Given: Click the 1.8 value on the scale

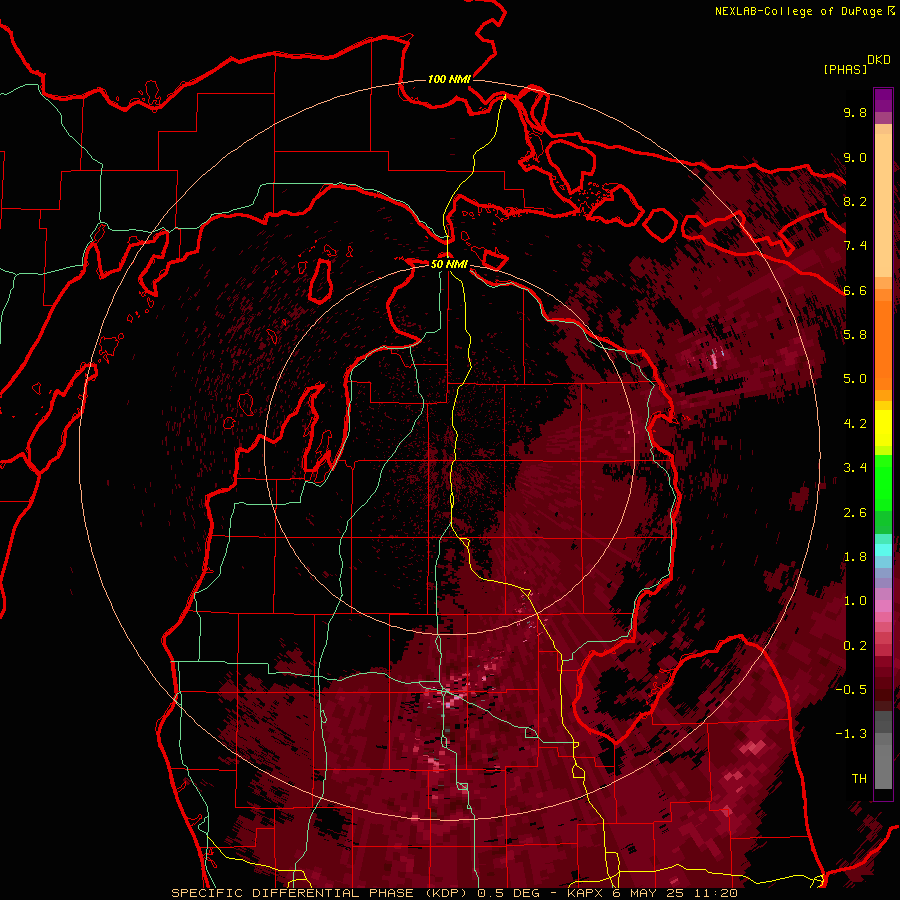Looking at the screenshot, I should 855,557.
